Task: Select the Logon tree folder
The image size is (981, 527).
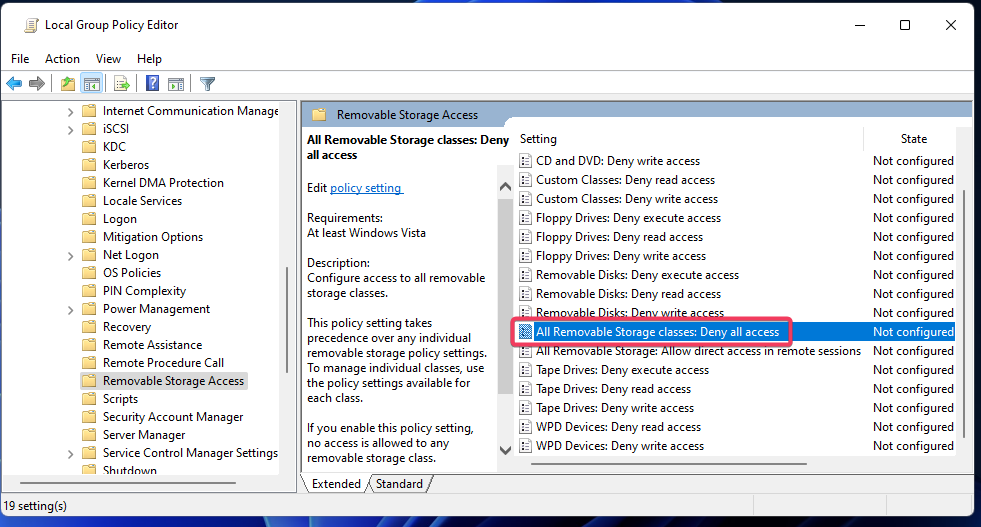Action: 119,219
